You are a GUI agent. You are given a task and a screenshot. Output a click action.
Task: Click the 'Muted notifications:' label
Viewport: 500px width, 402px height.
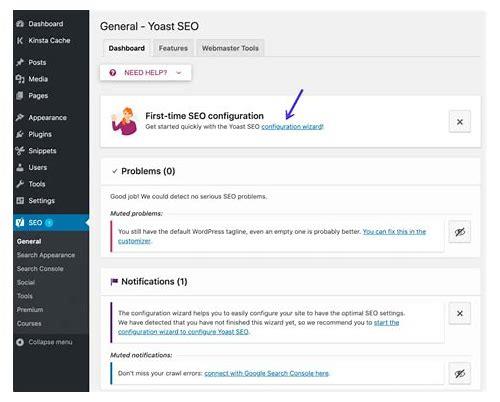tap(141, 355)
